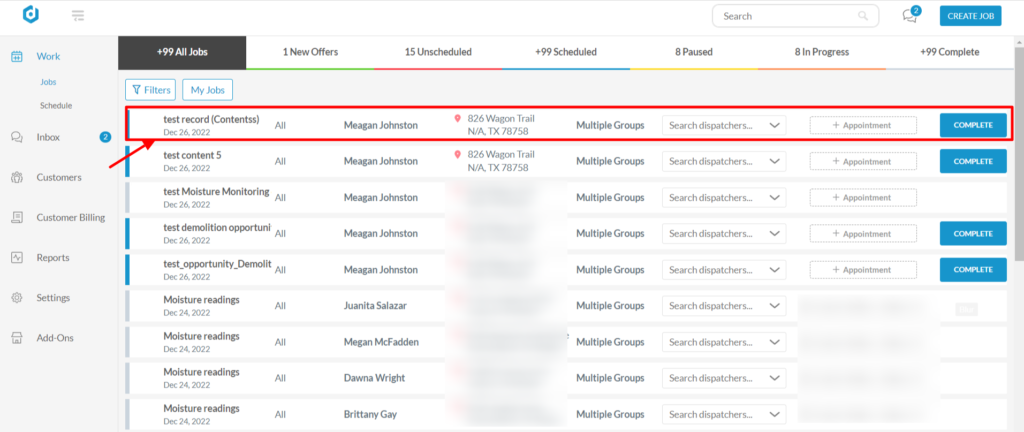Switch to the 15 Unscheduled tab

click(438, 52)
